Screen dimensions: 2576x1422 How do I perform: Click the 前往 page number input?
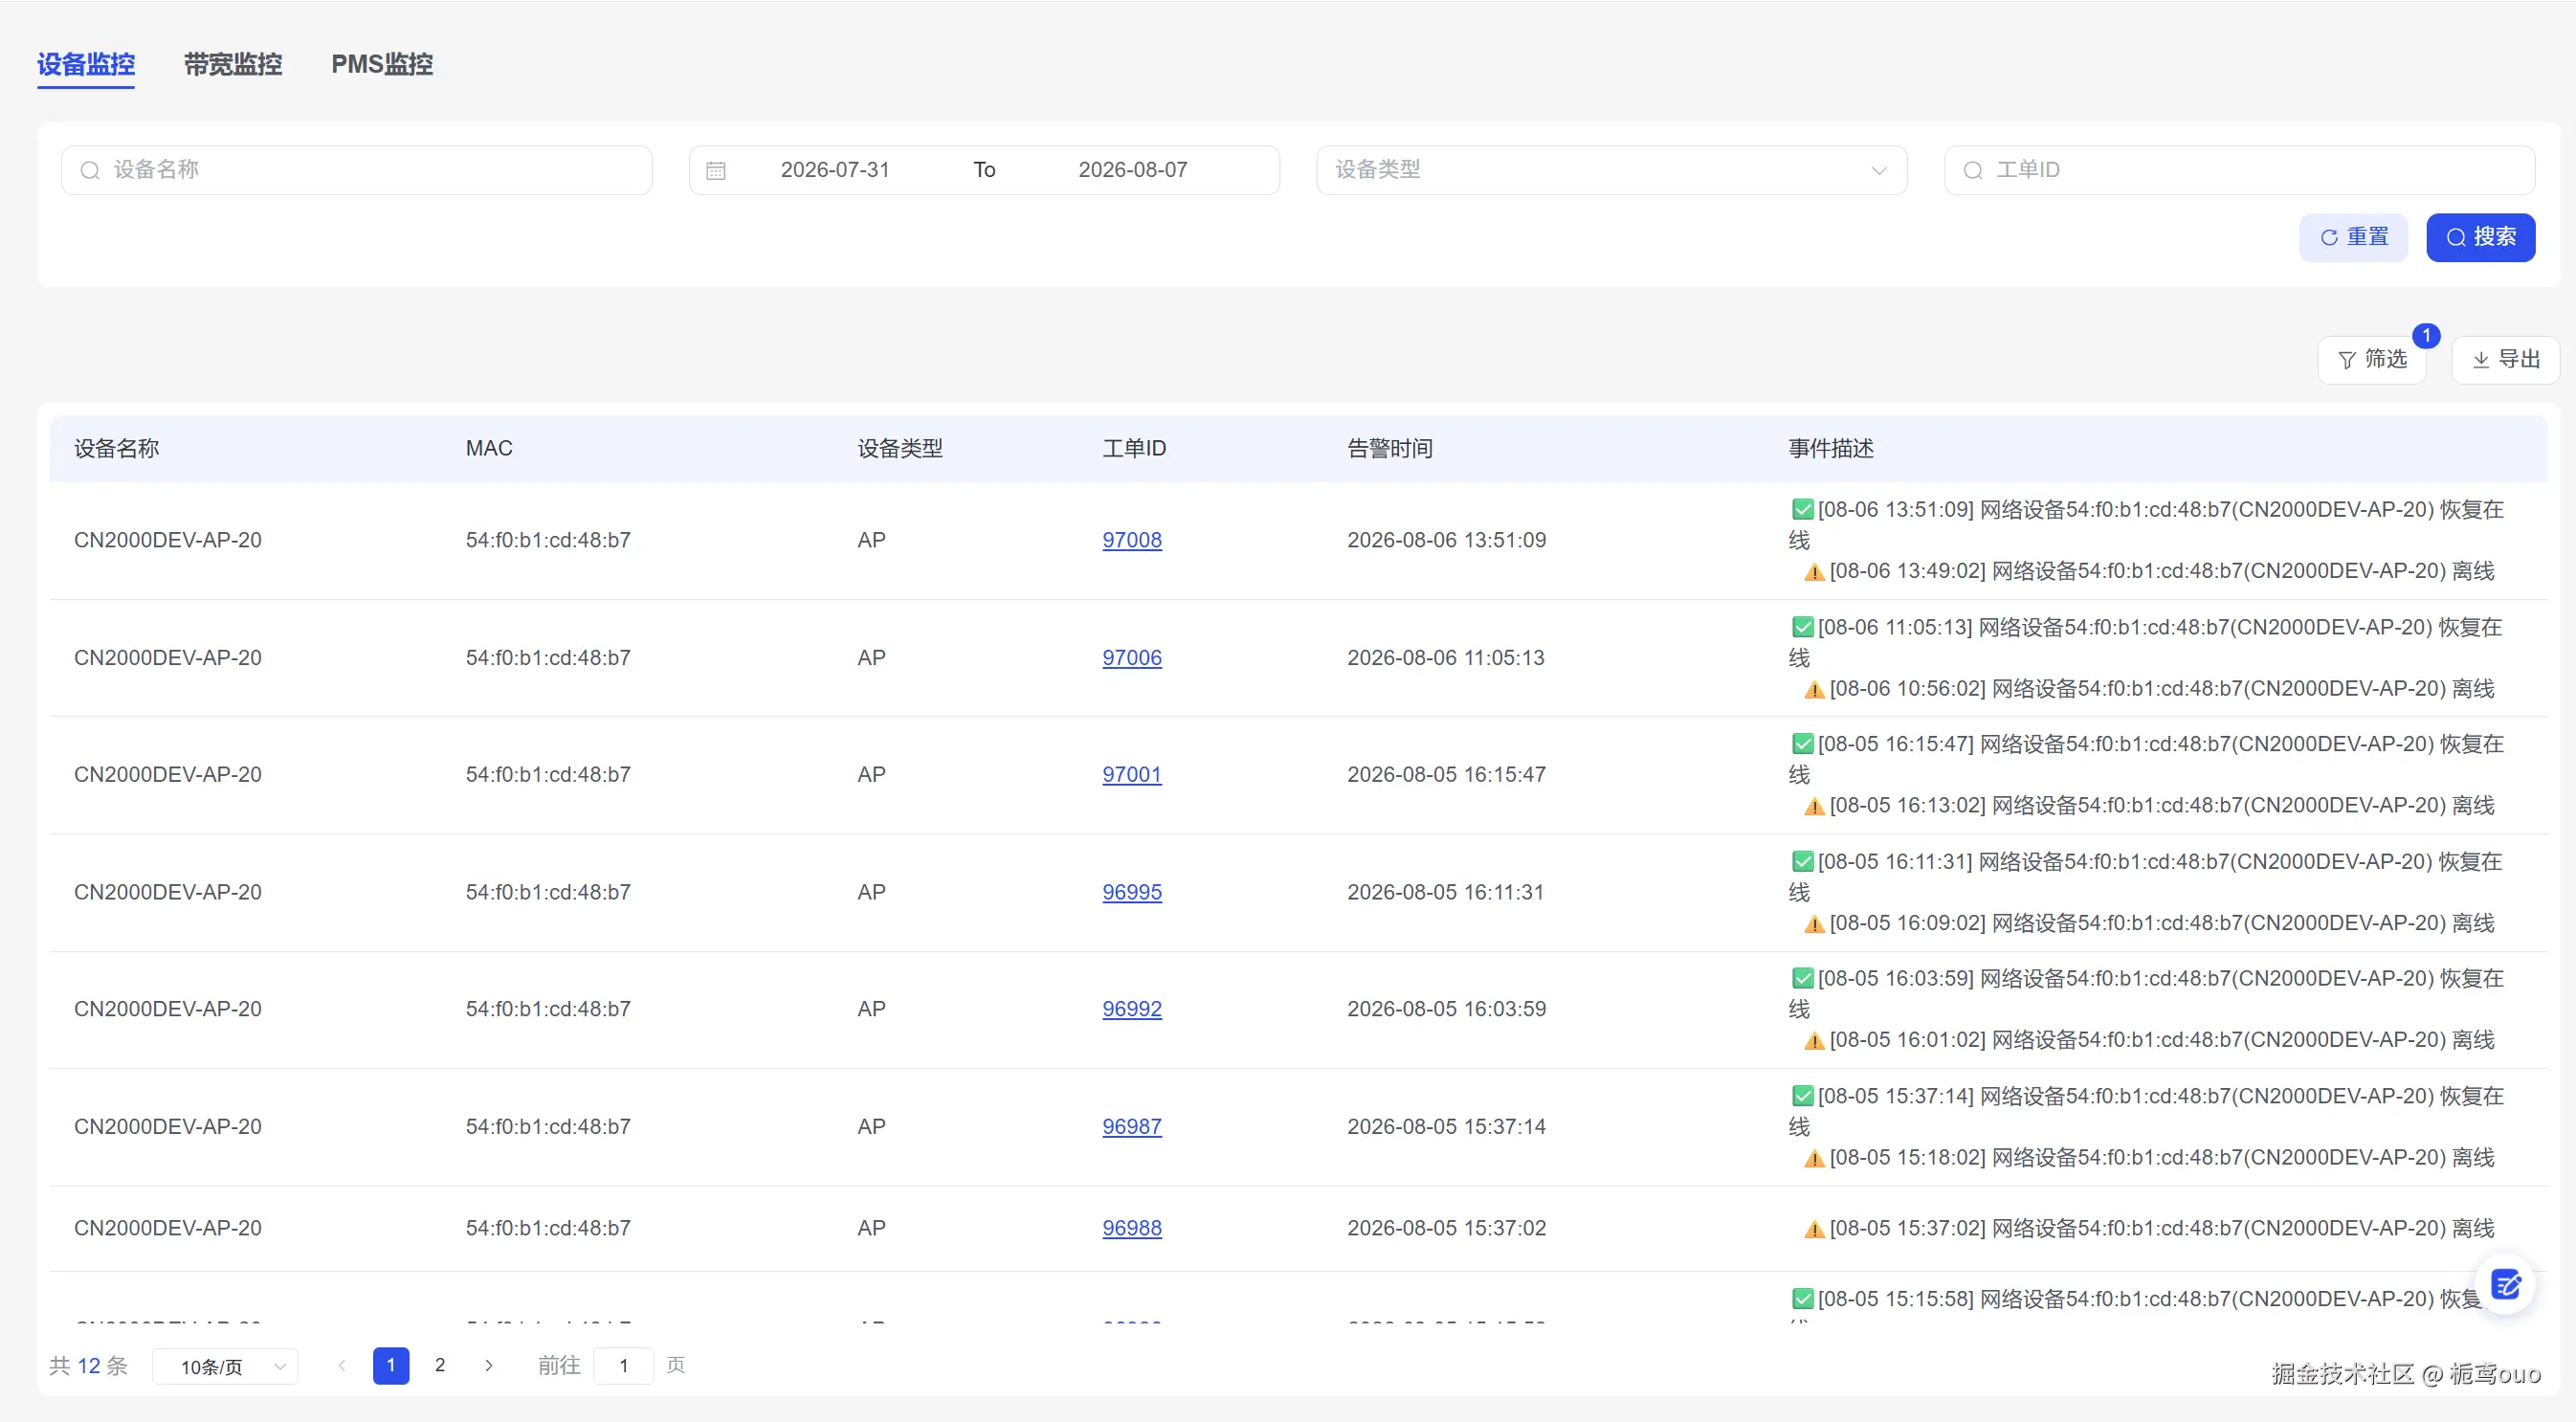point(624,1366)
